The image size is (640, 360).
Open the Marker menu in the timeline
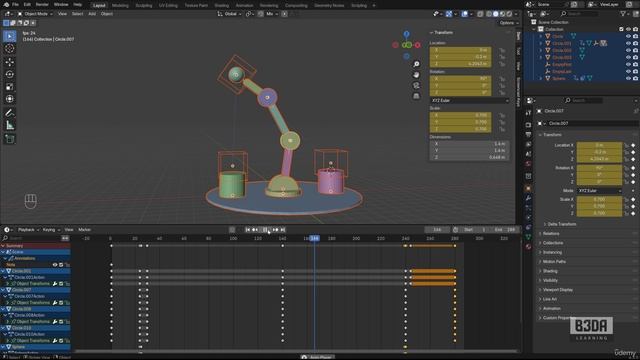pos(84,230)
